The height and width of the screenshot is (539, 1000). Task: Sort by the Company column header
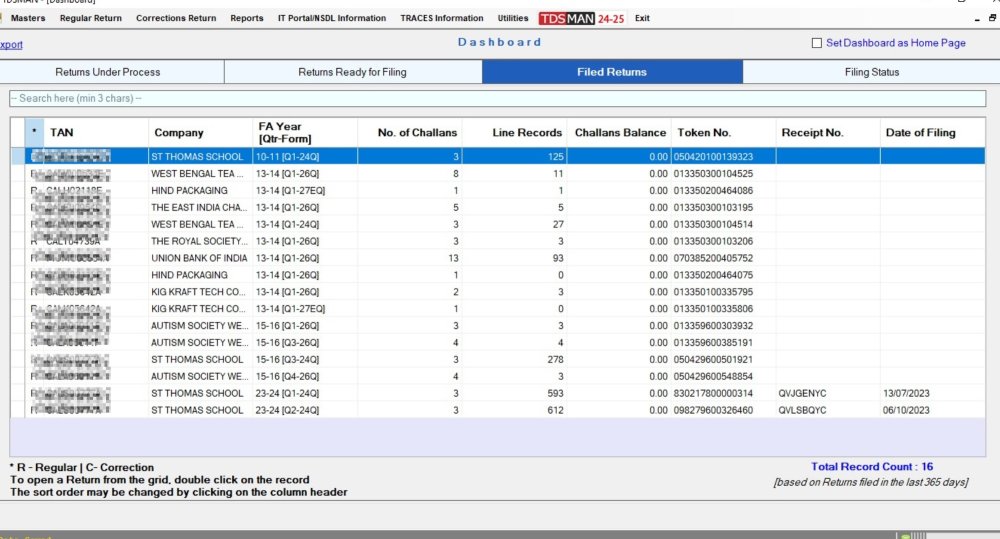coord(179,132)
